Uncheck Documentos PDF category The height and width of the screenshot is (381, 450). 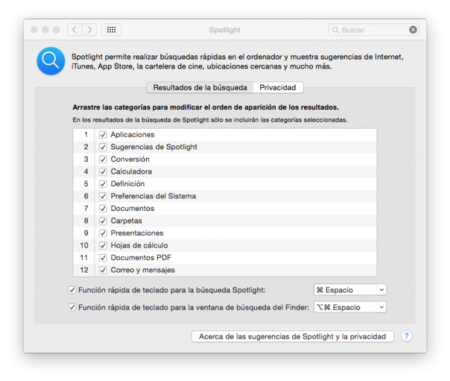pos(103,258)
